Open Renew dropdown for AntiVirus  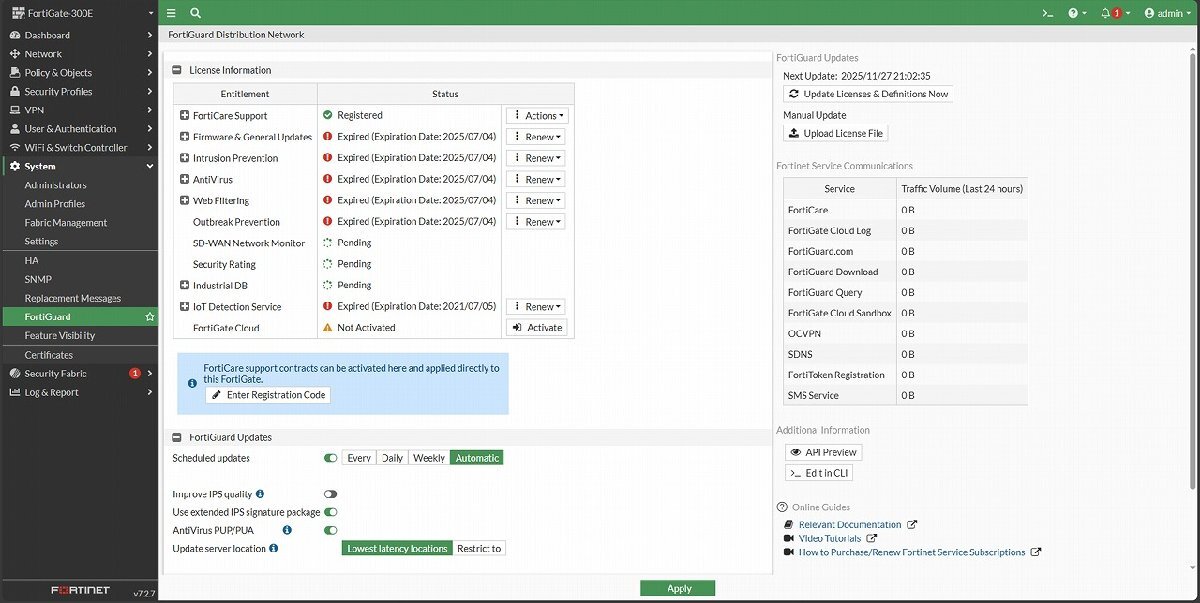pyautogui.click(x=537, y=180)
